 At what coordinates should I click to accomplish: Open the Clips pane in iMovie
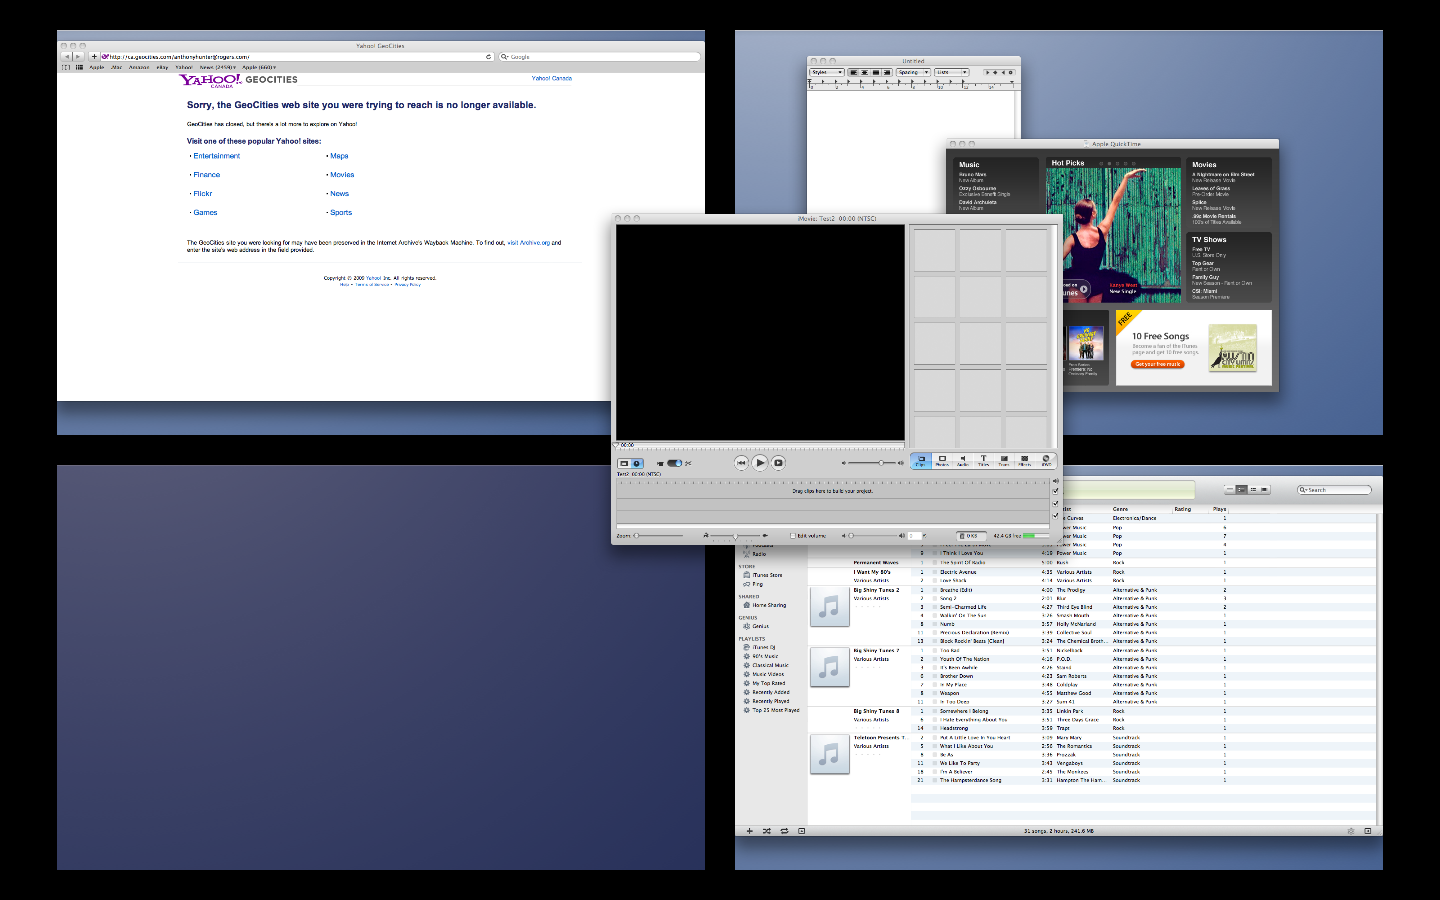921,461
